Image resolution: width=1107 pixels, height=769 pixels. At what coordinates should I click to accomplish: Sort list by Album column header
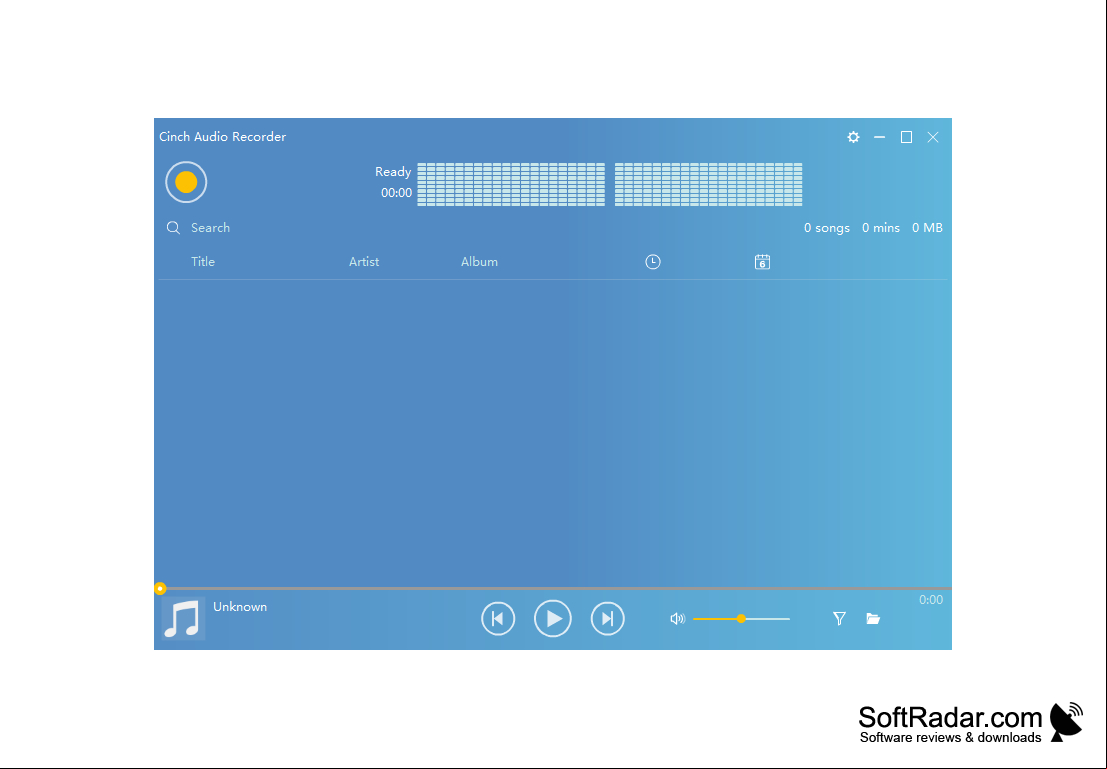point(479,261)
